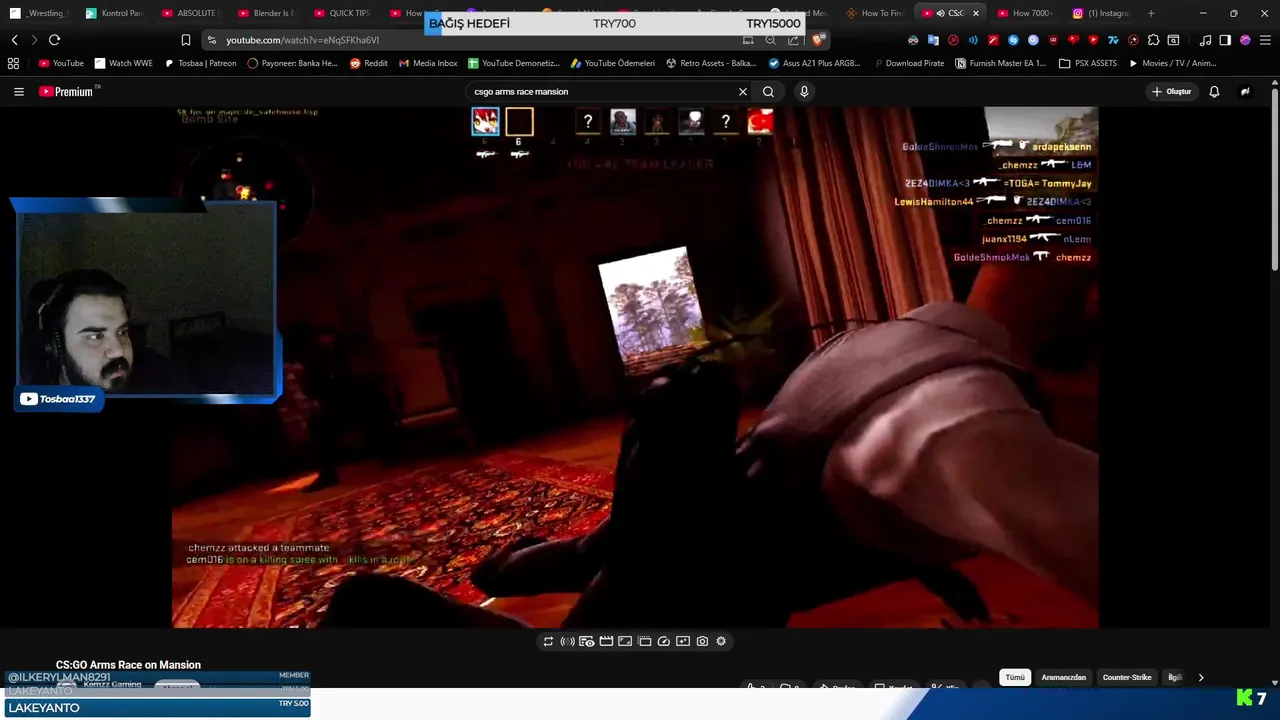Click the sound wave booster icon under the video

[567, 641]
